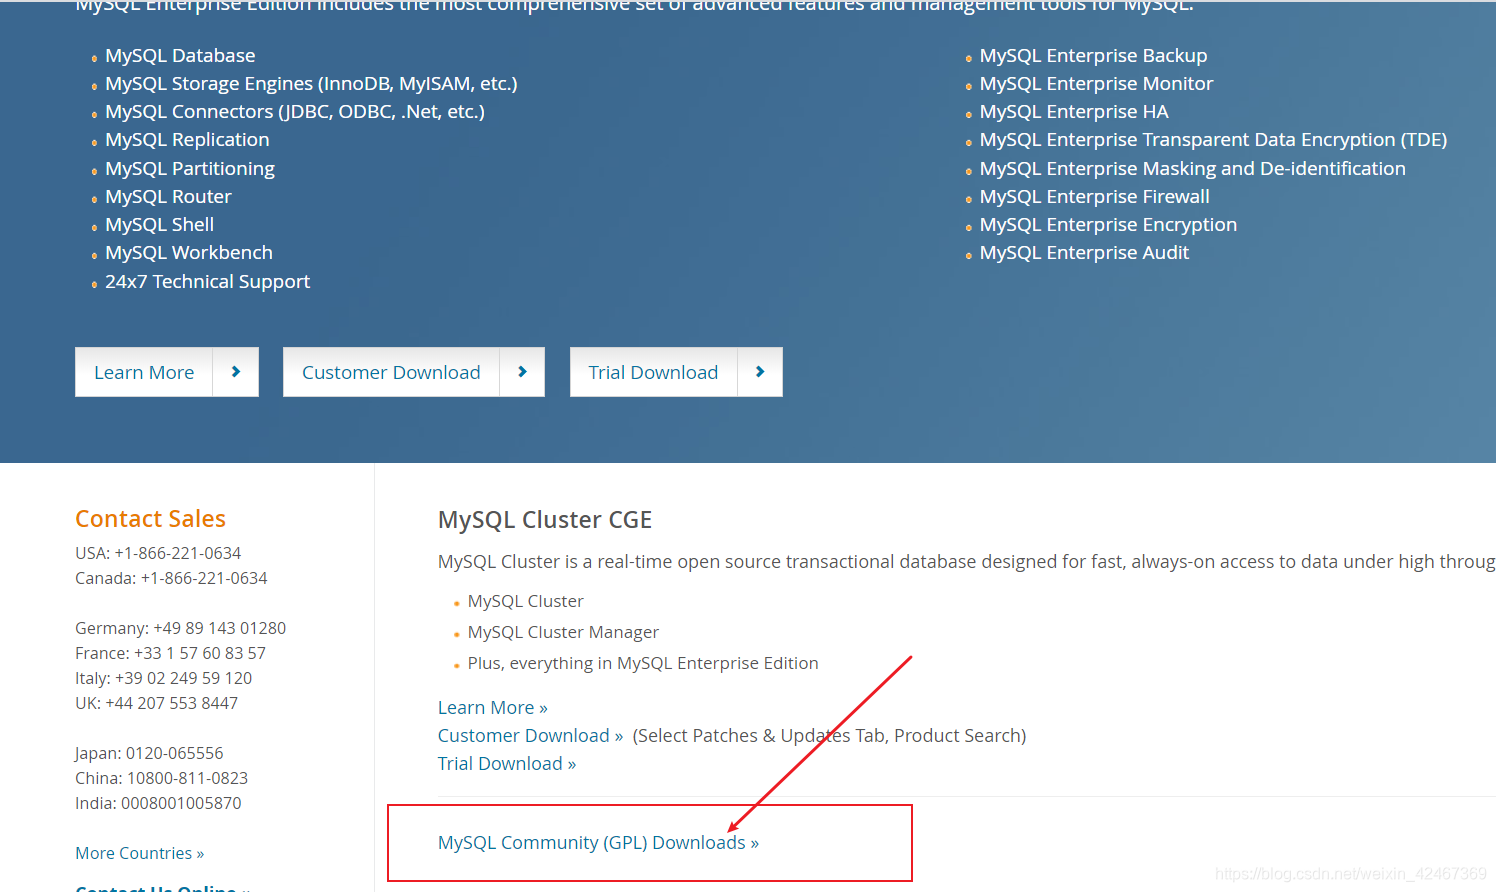1496x892 pixels.
Task: Click the USA phone number line
Action: tap(158, 553)
